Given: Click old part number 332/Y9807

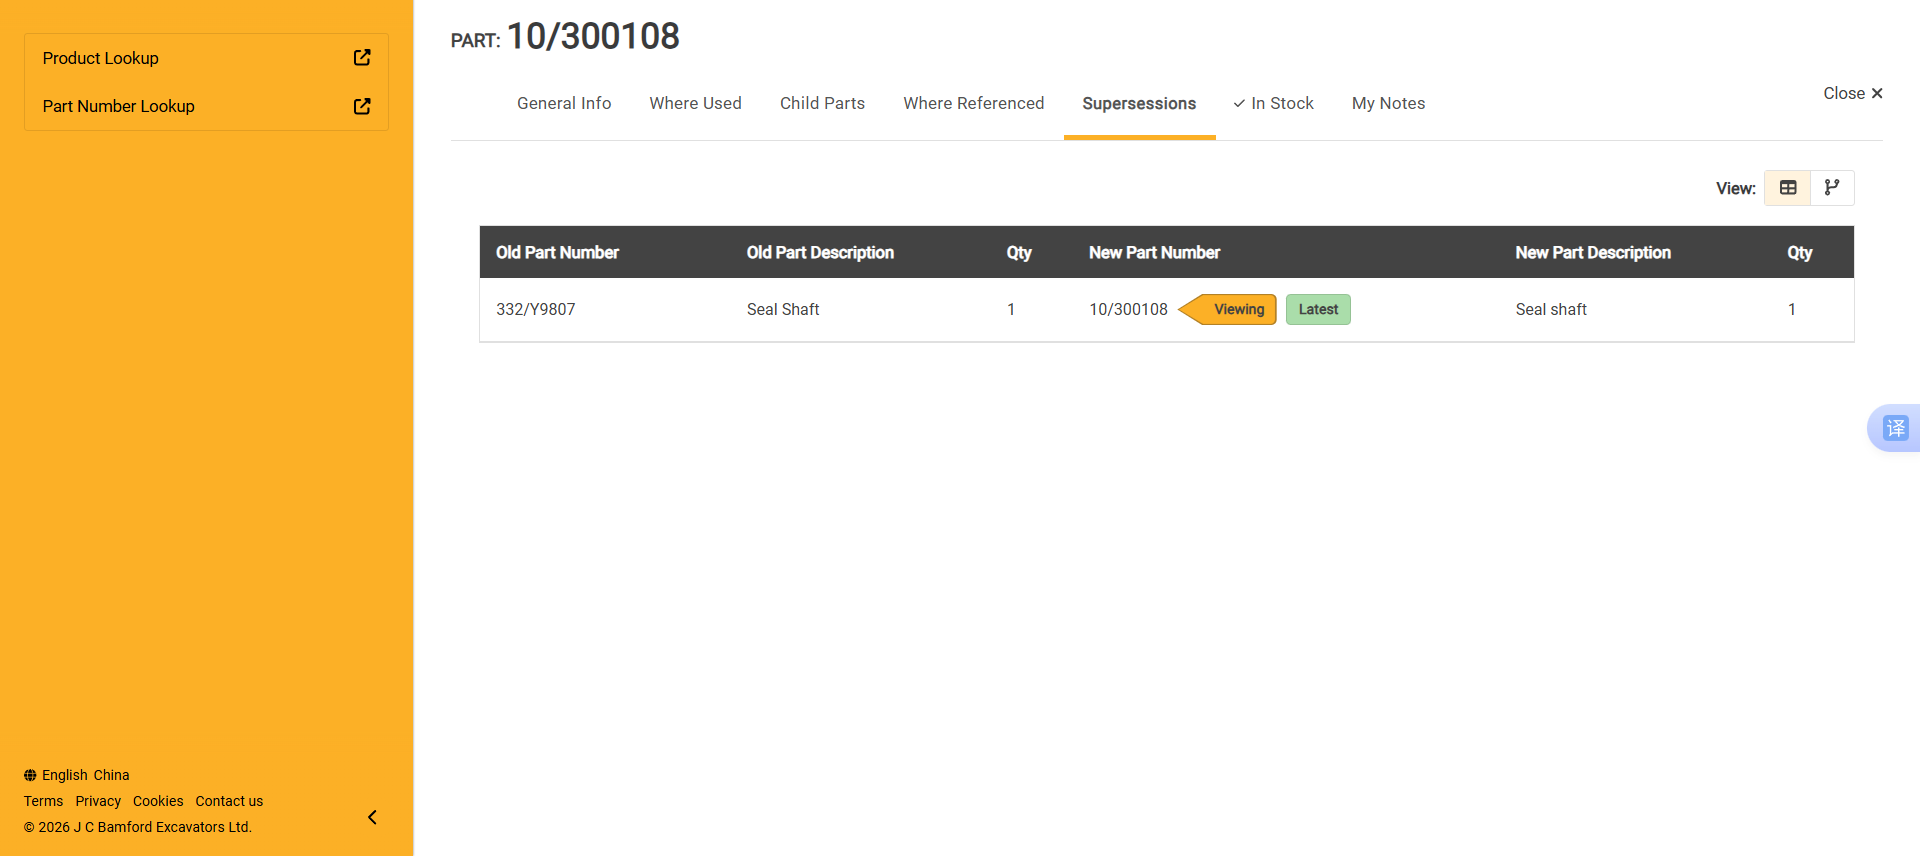Looking at the screenshot, I should point(536,309).
